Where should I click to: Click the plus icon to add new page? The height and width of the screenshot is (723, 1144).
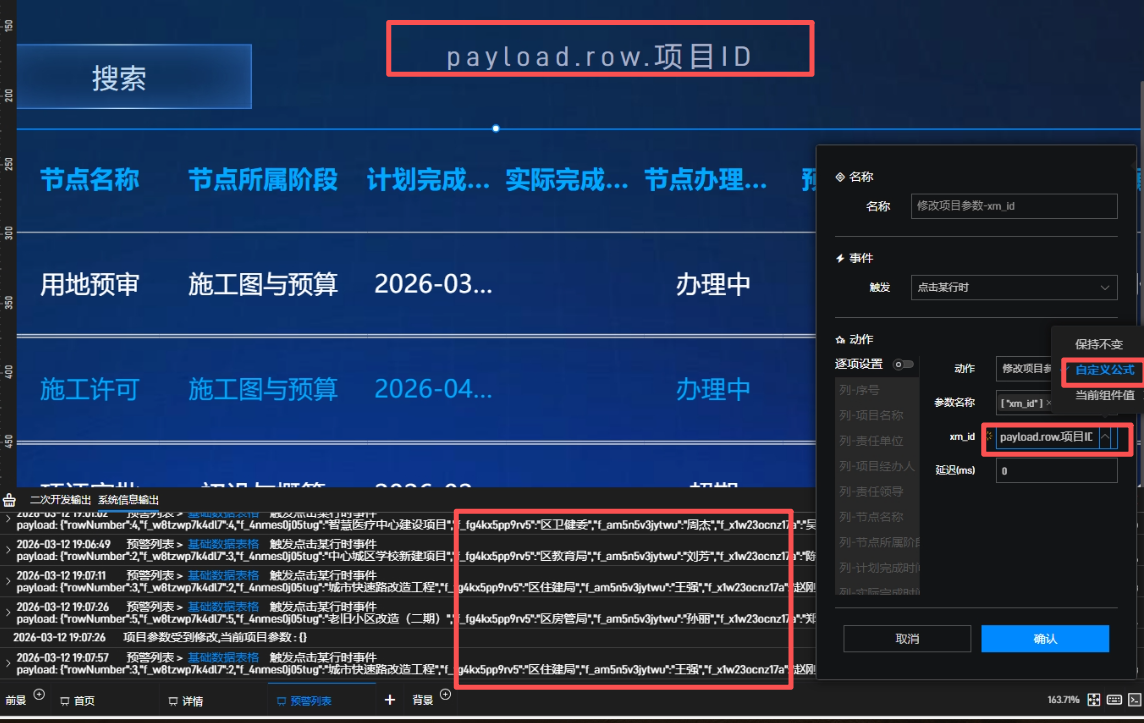(x=390, y=700)
